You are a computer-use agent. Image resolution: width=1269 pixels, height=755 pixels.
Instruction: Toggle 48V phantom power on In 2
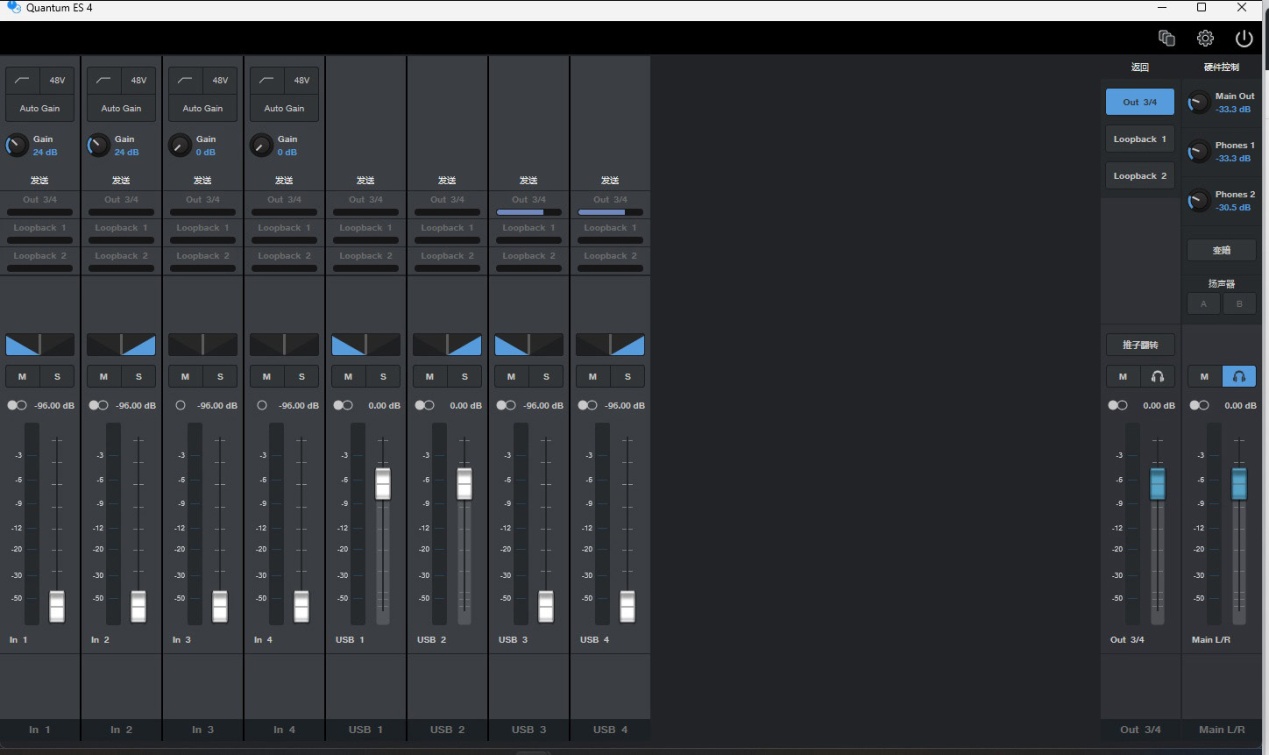tap(139, 80)
